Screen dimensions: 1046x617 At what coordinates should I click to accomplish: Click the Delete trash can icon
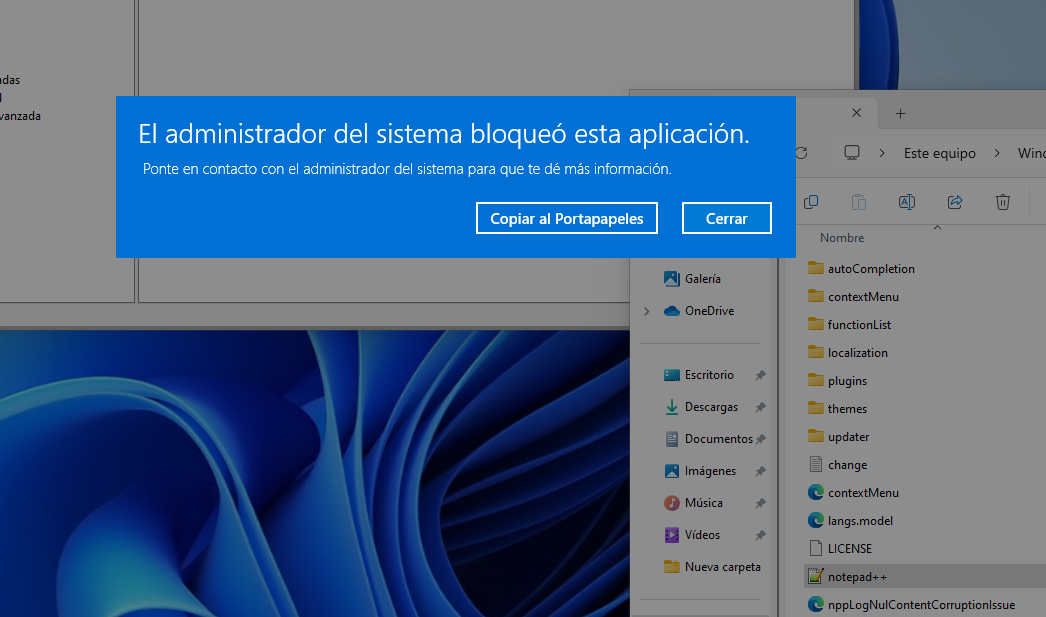point(1003,202)
